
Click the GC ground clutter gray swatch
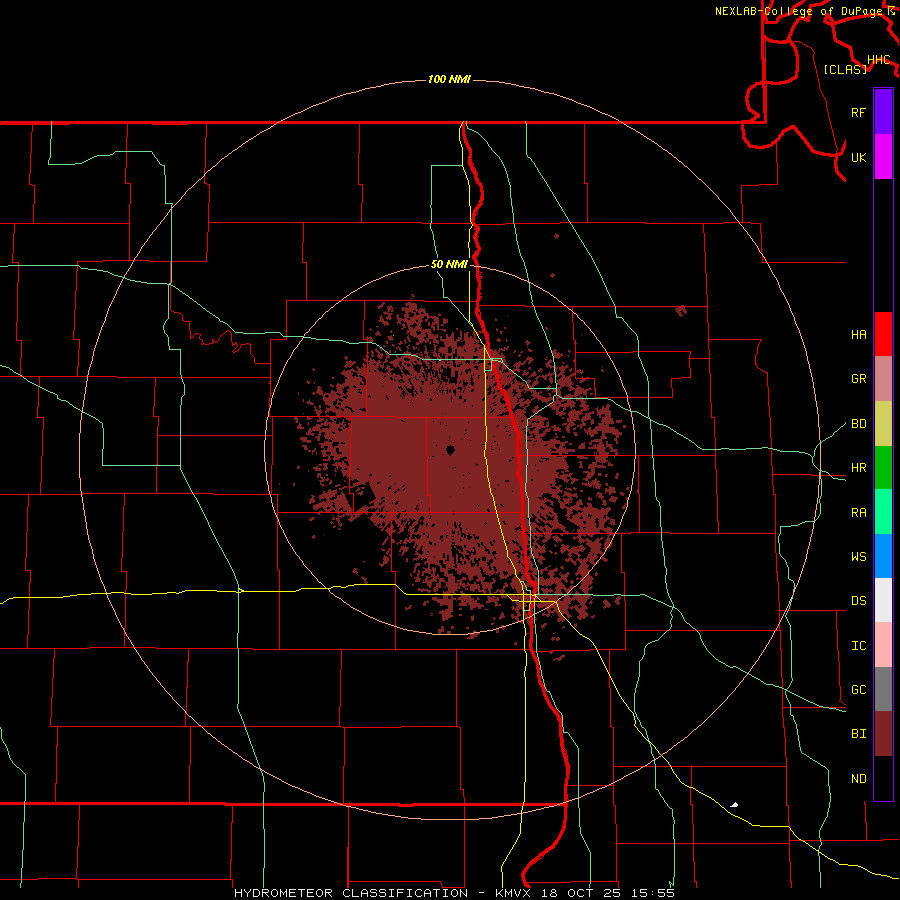(x=883, y=689)
